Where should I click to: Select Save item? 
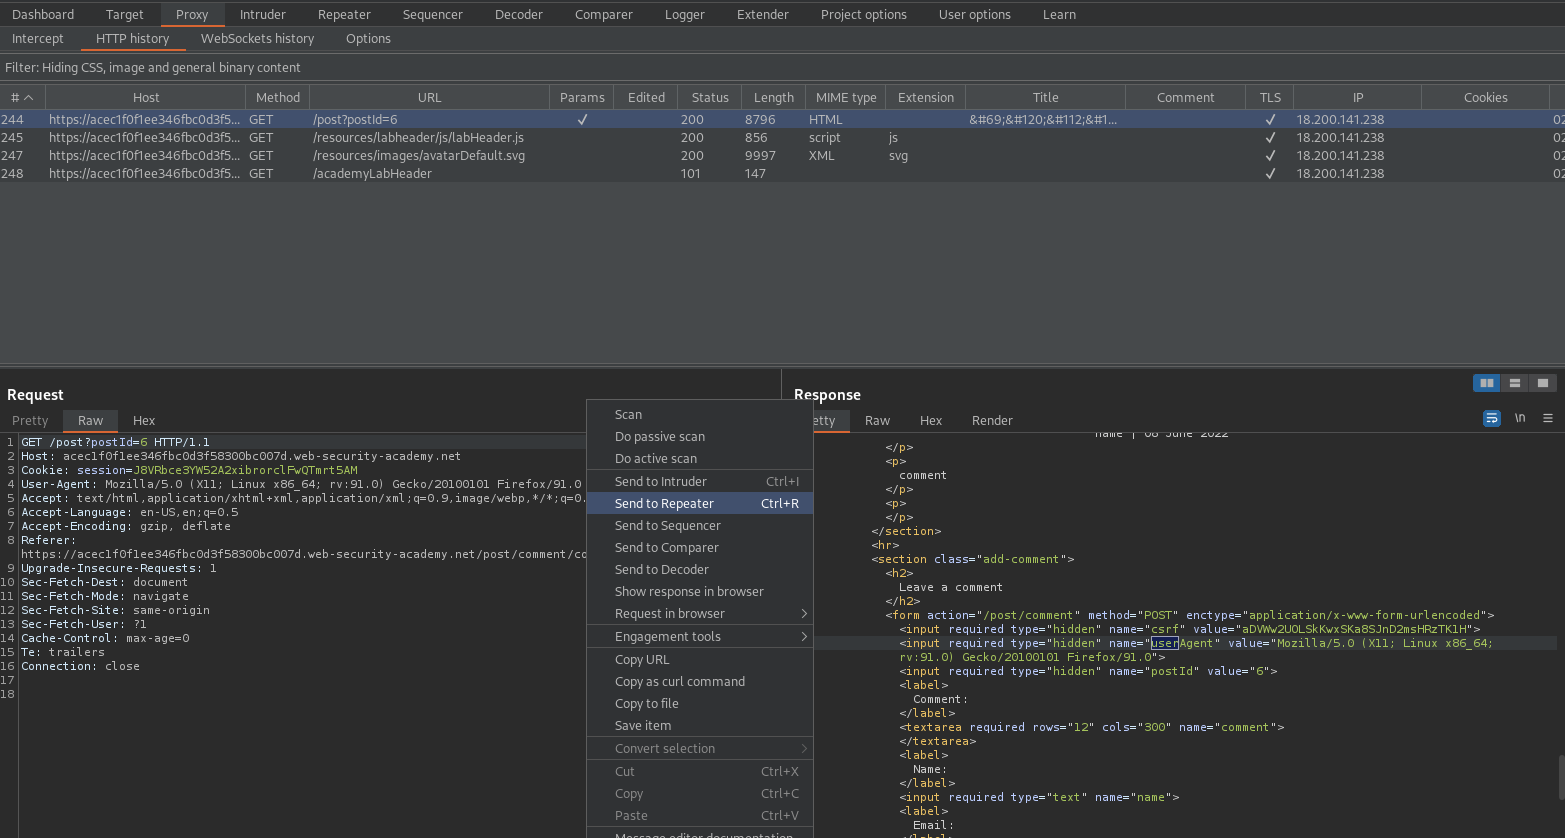(700, 726)
